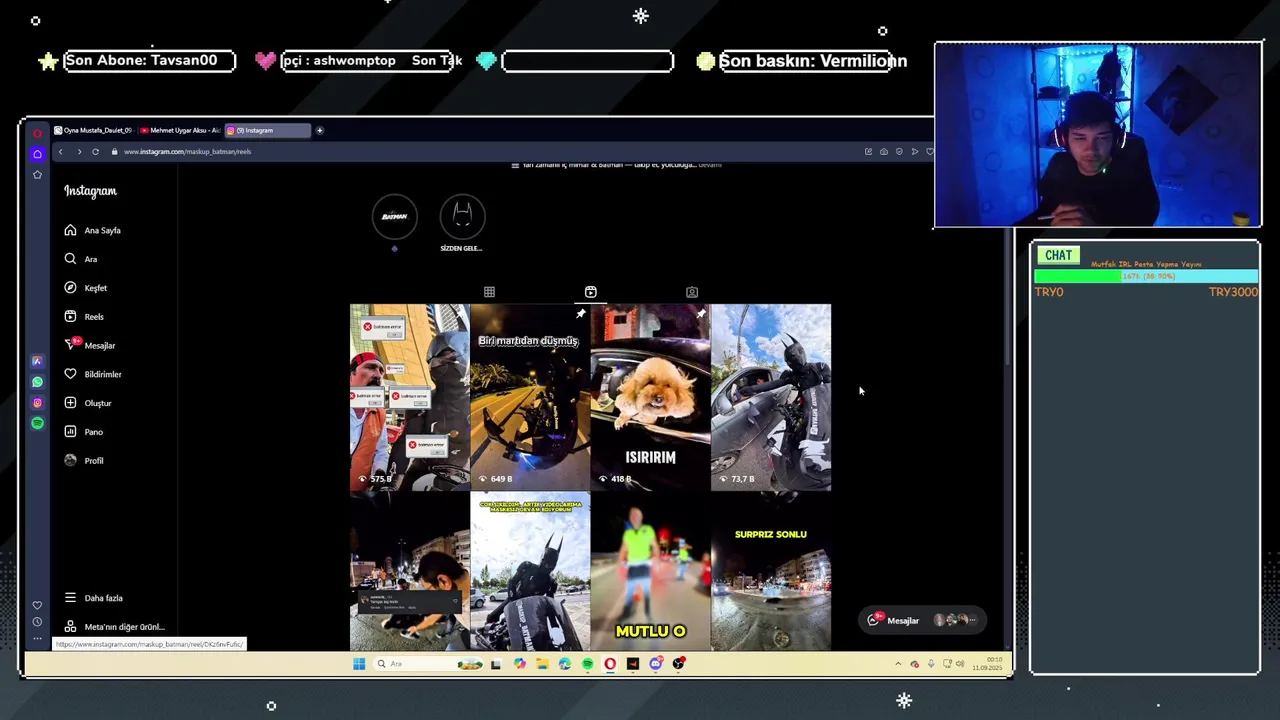Switch to the Oyna Mustafa_Daulet browser tab
Screen dimensions: 1280x720
(93, 130)
